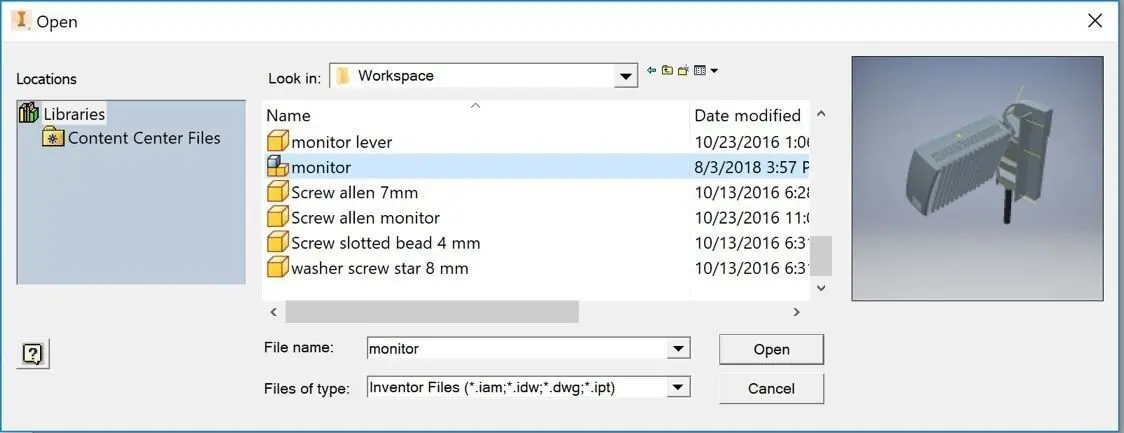Click the monitor 3D preview thumbnail

pyautogui.click(x=977, y=179)
